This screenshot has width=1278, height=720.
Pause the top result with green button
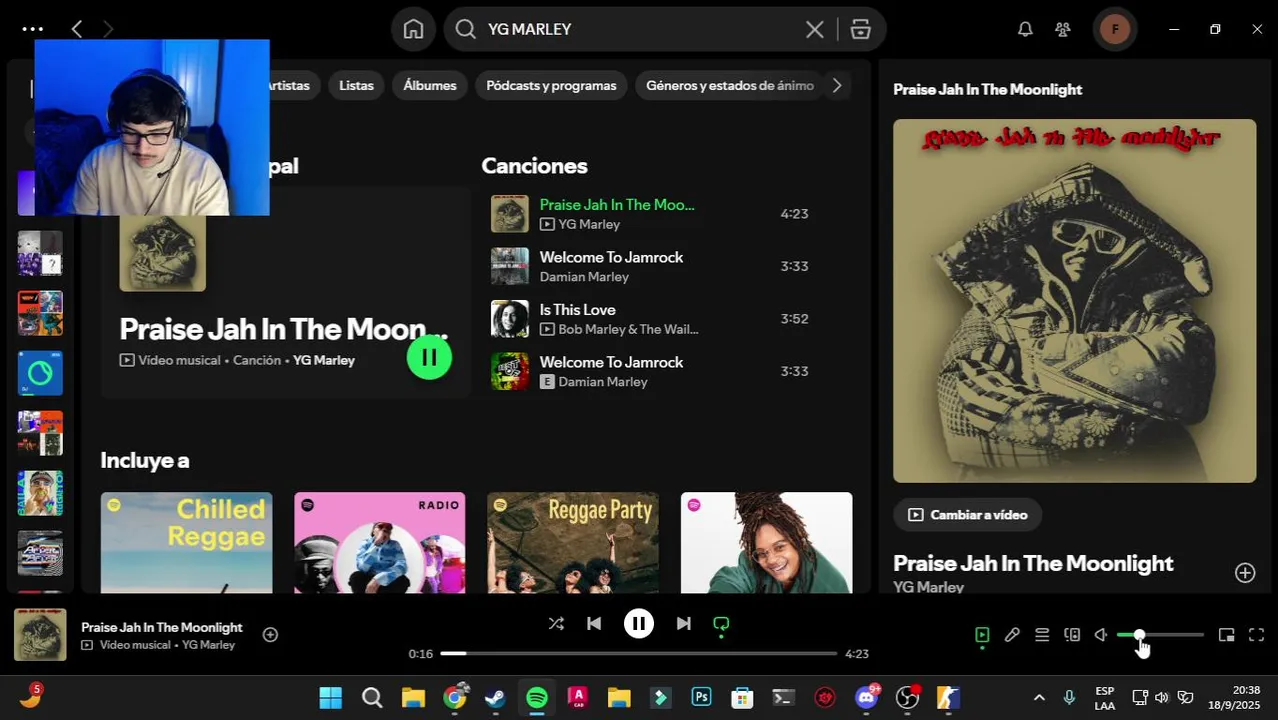pyautogui.click(x=430, y=357)
